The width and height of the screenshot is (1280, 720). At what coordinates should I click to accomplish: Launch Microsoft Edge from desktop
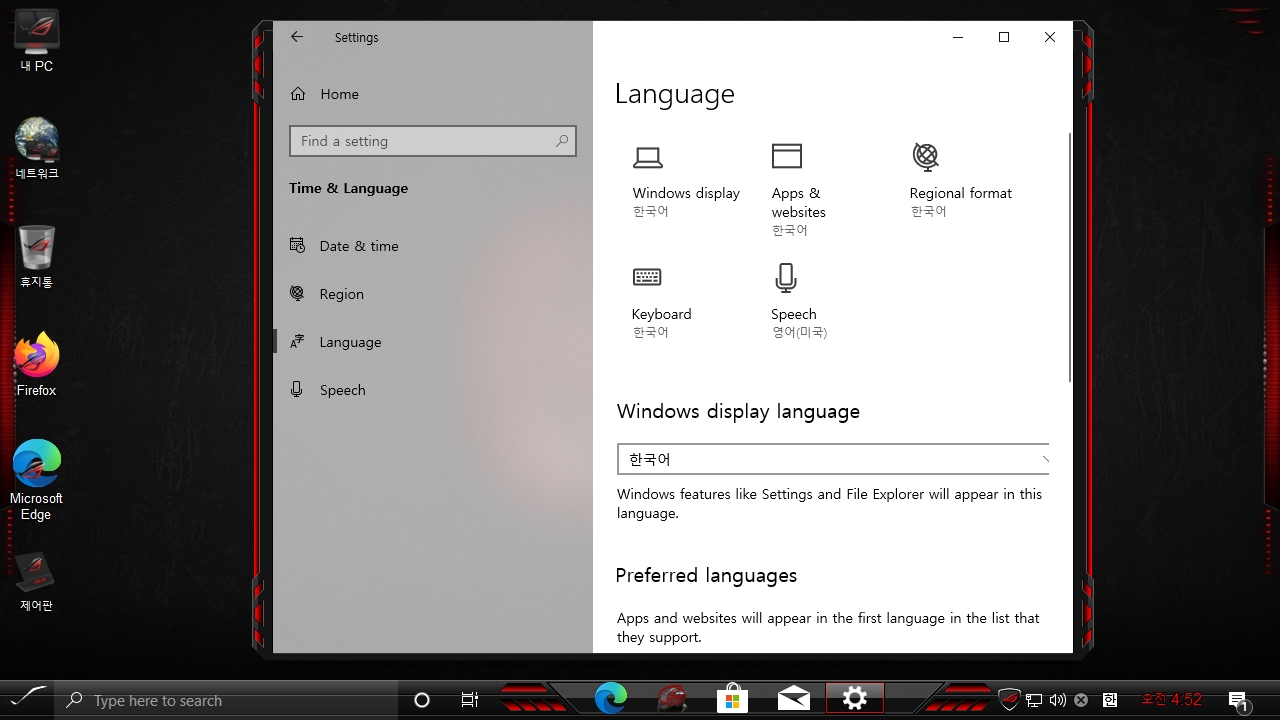click(x=37, y=481)
